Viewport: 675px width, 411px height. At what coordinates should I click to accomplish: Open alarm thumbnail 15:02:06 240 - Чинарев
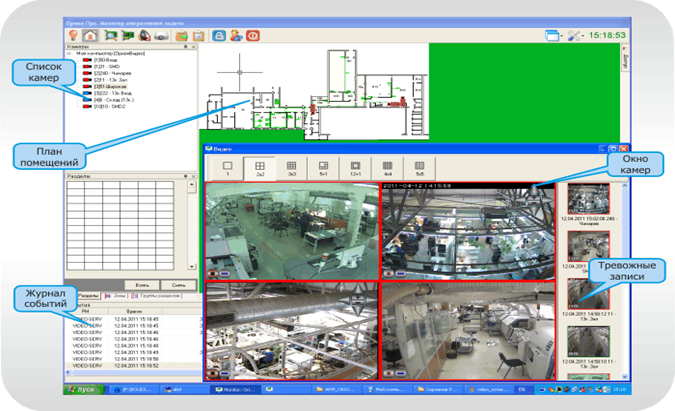click(x=588, y=199)
